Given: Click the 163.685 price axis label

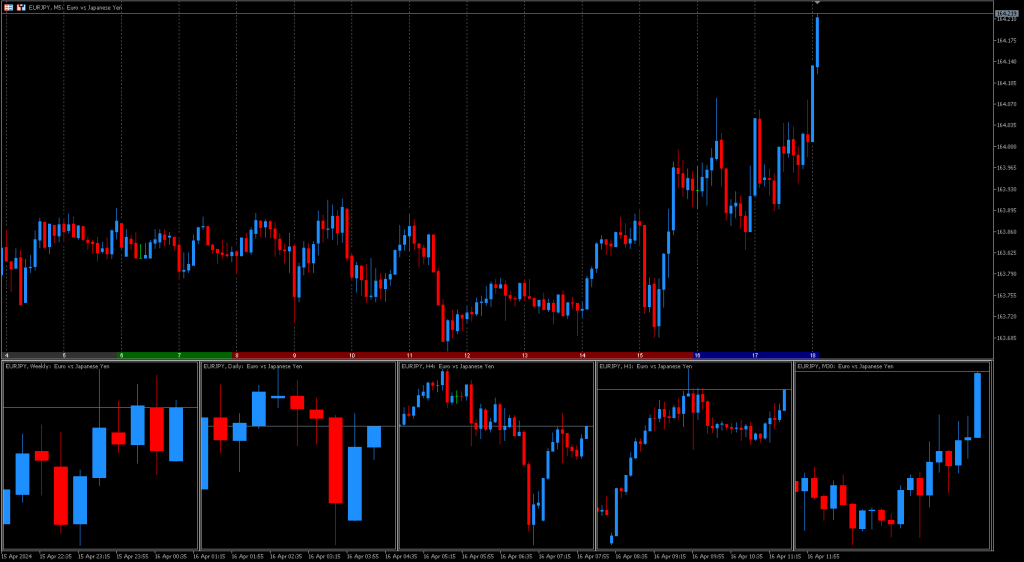Looking at the screenshot, I should pyautogui.click(x=1006, y=338).
